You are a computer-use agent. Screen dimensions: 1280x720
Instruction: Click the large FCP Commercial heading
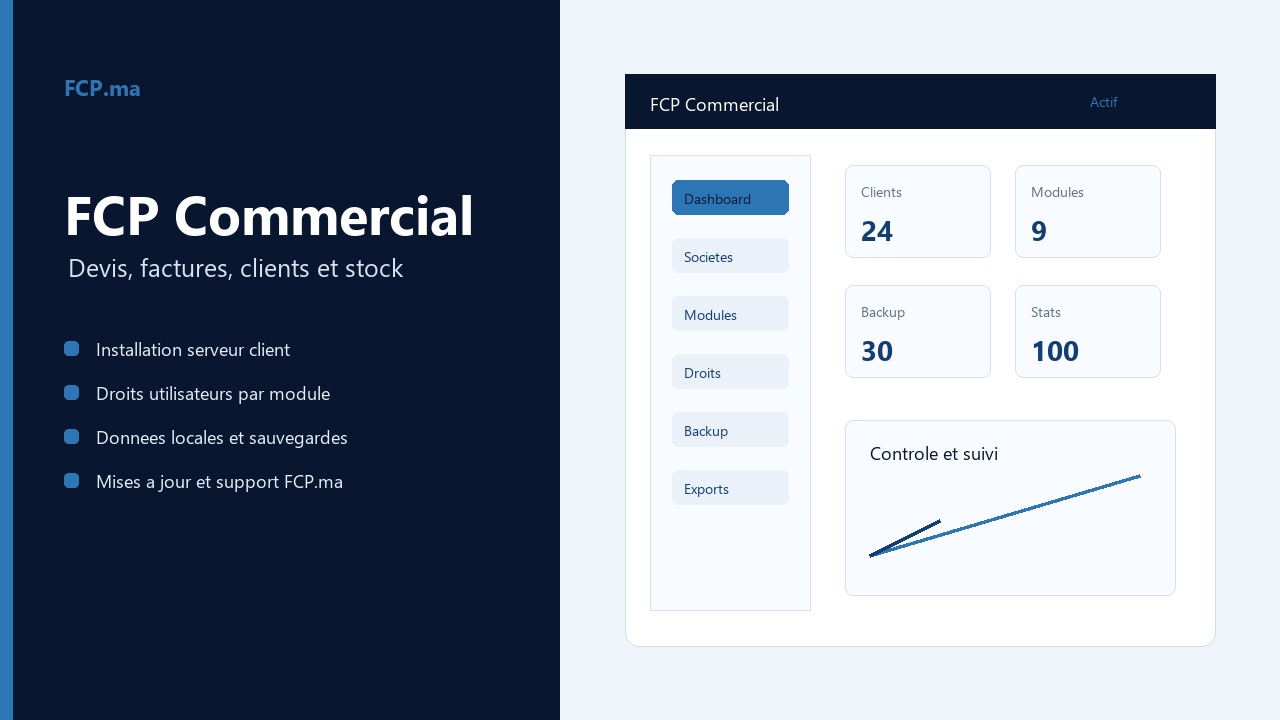(269, 216)
